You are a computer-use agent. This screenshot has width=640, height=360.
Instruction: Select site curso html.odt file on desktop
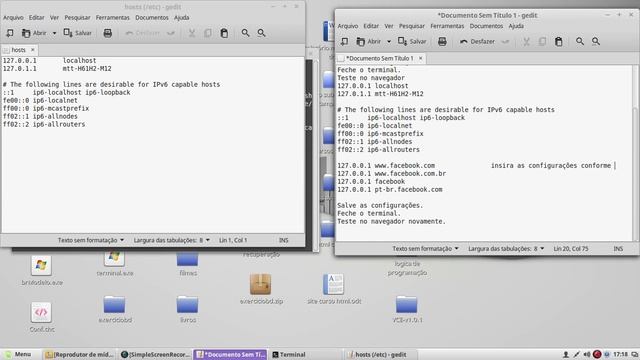click(334, 289)
